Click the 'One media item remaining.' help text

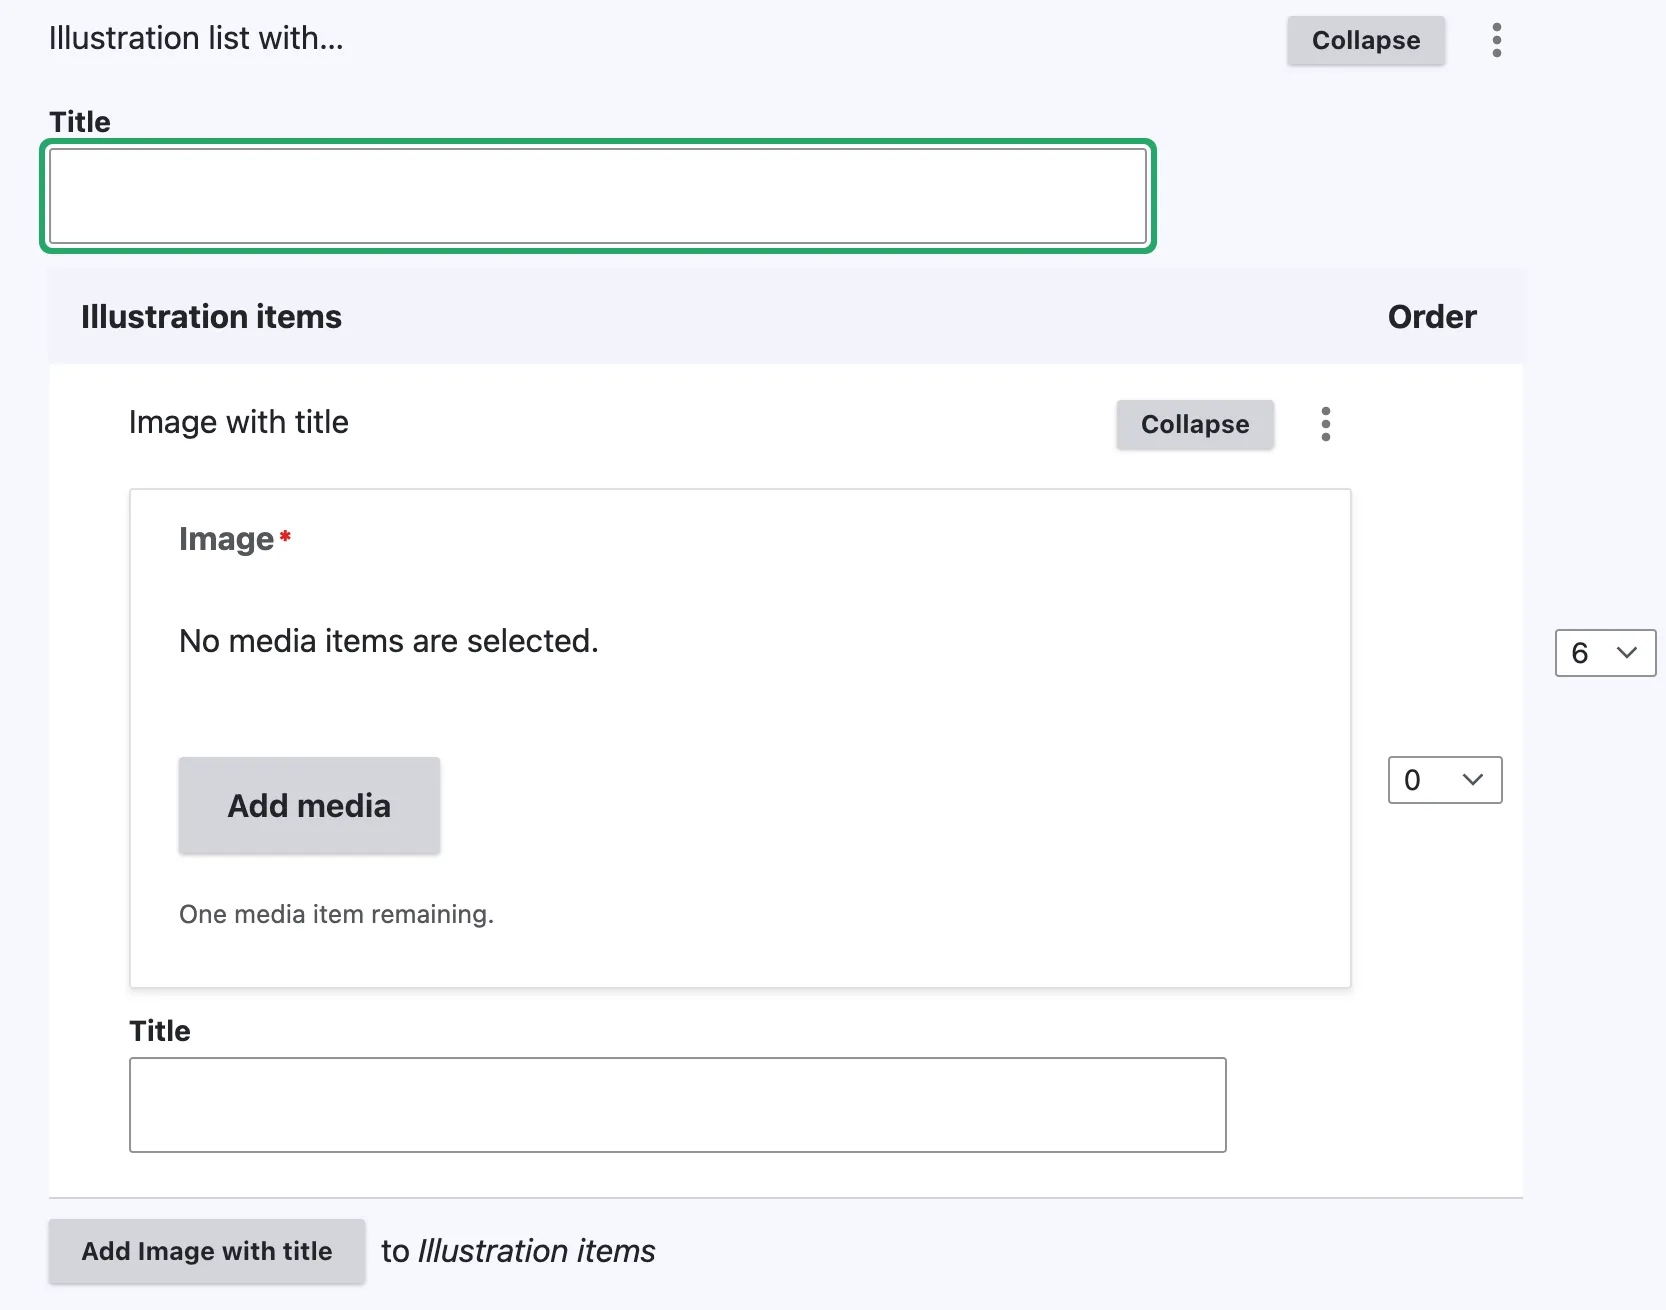pos(336,914)
